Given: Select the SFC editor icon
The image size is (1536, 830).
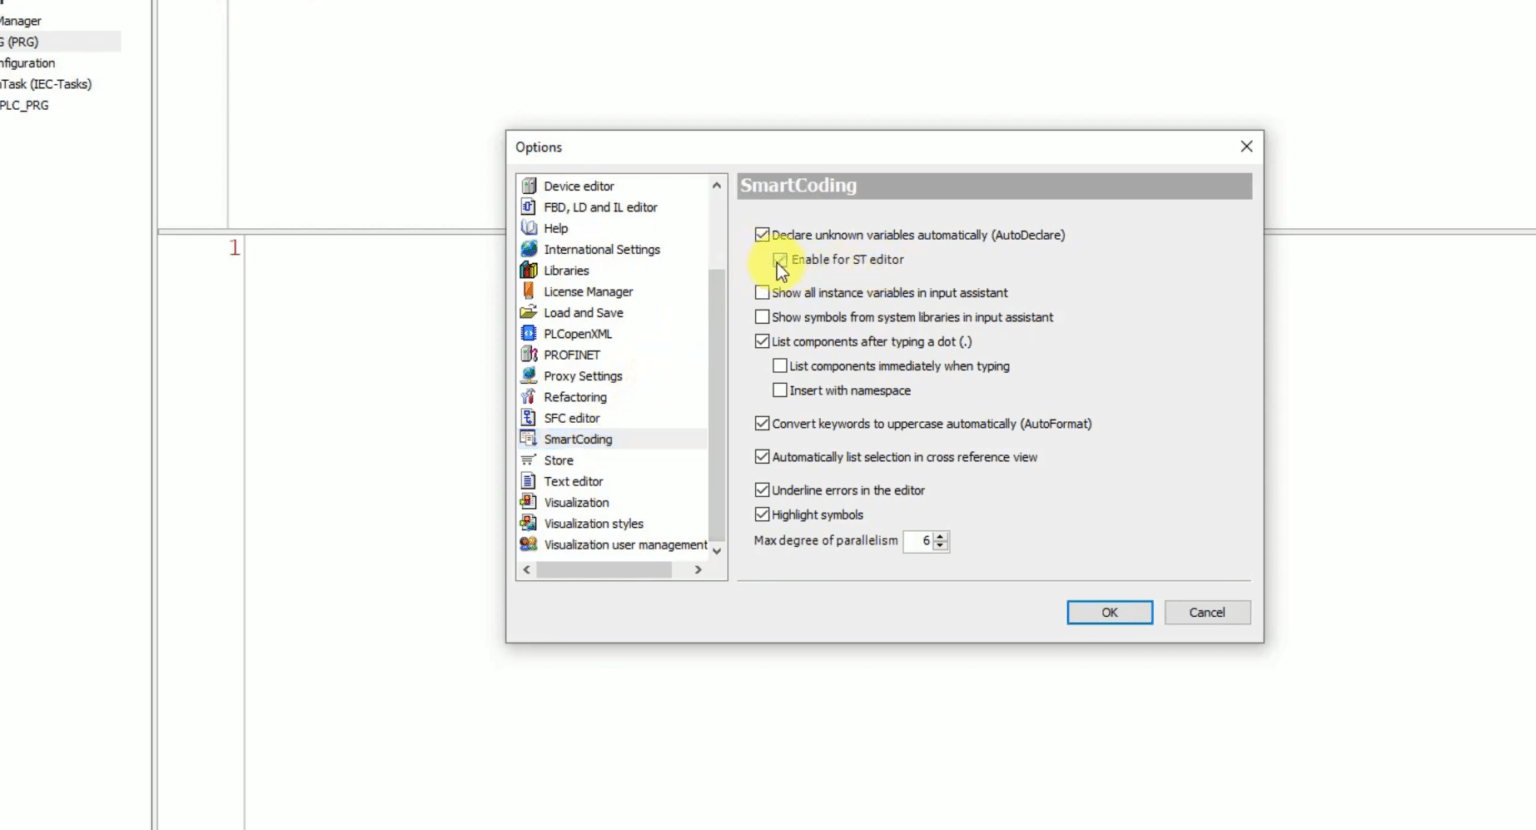Looking at the screenshot, I should [x=529, y=418].
